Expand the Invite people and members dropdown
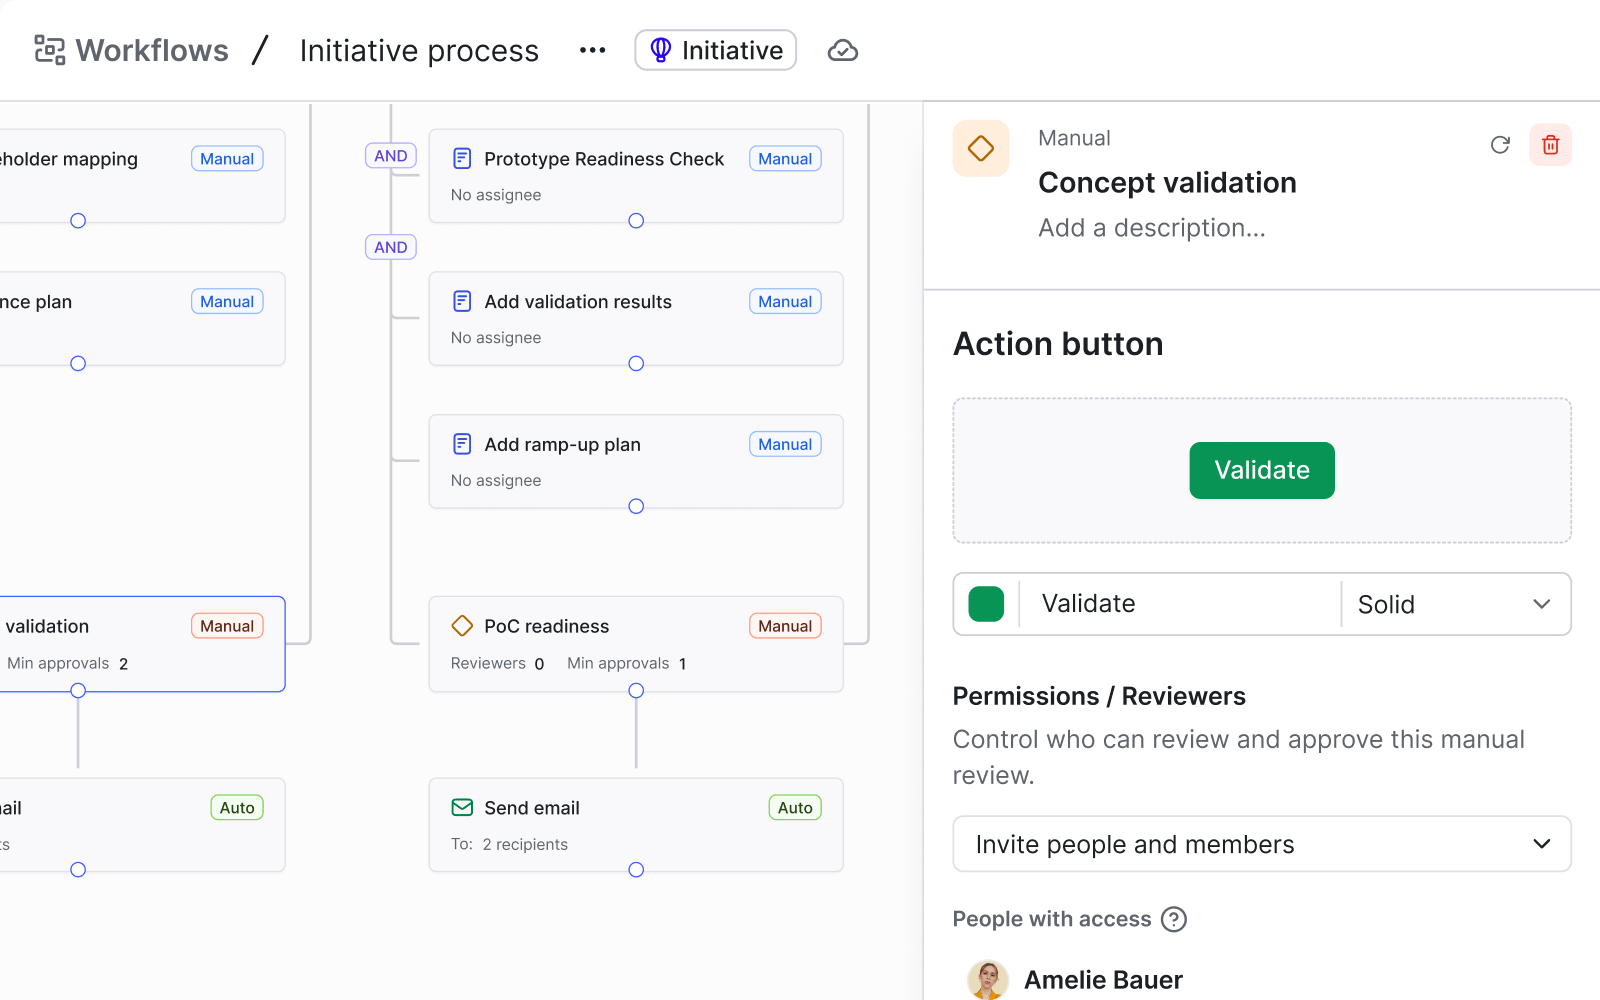 (x=1262, y=844)
